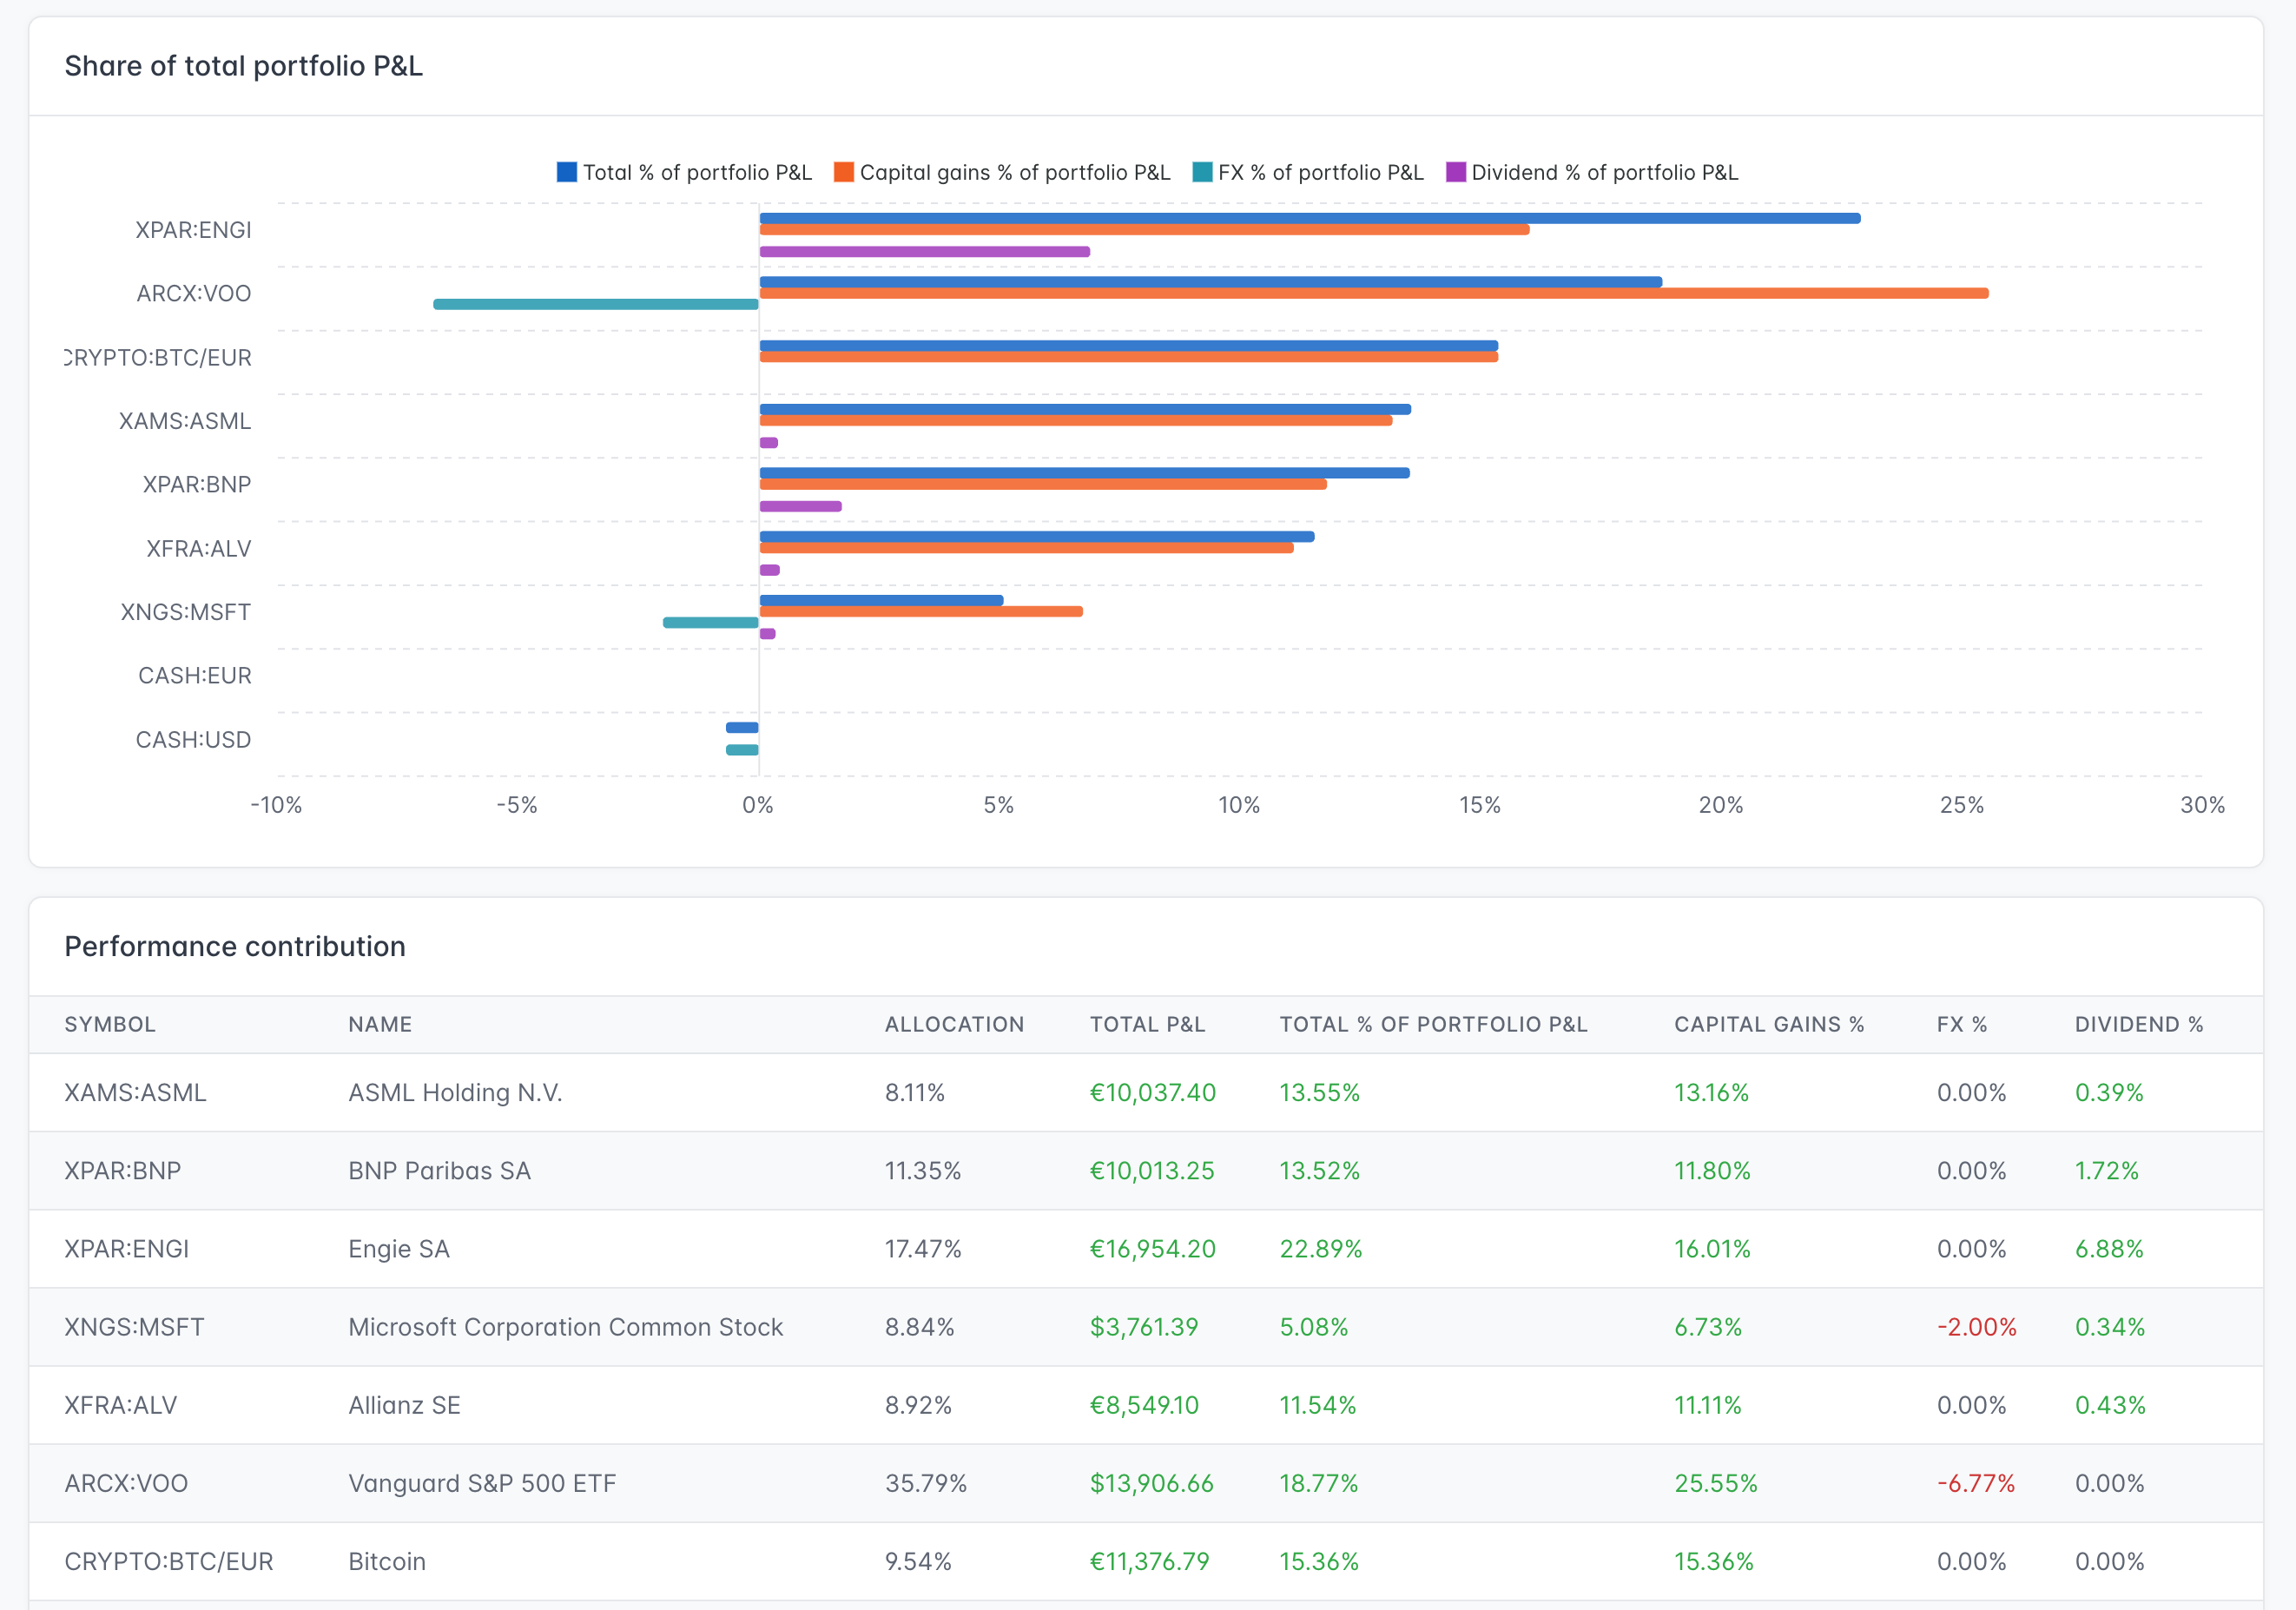Click the 25.55% capital gains cell
2296x1610 pixels.
click(x=1716, y=1482)
